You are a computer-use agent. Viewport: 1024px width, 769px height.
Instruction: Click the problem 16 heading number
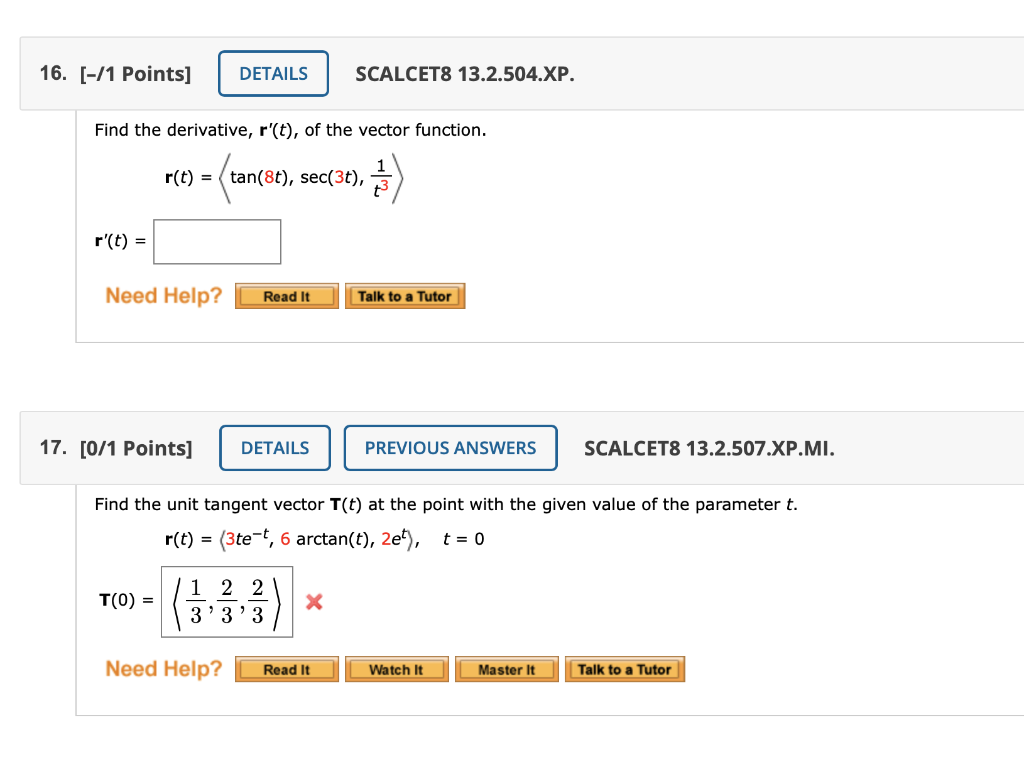50,73
